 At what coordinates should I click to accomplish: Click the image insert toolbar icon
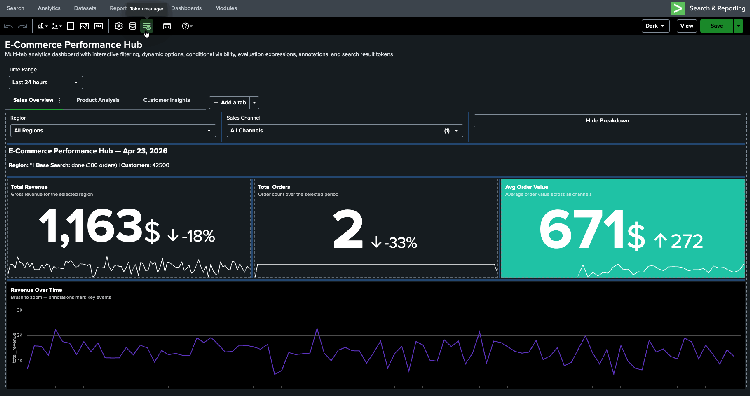84,26
